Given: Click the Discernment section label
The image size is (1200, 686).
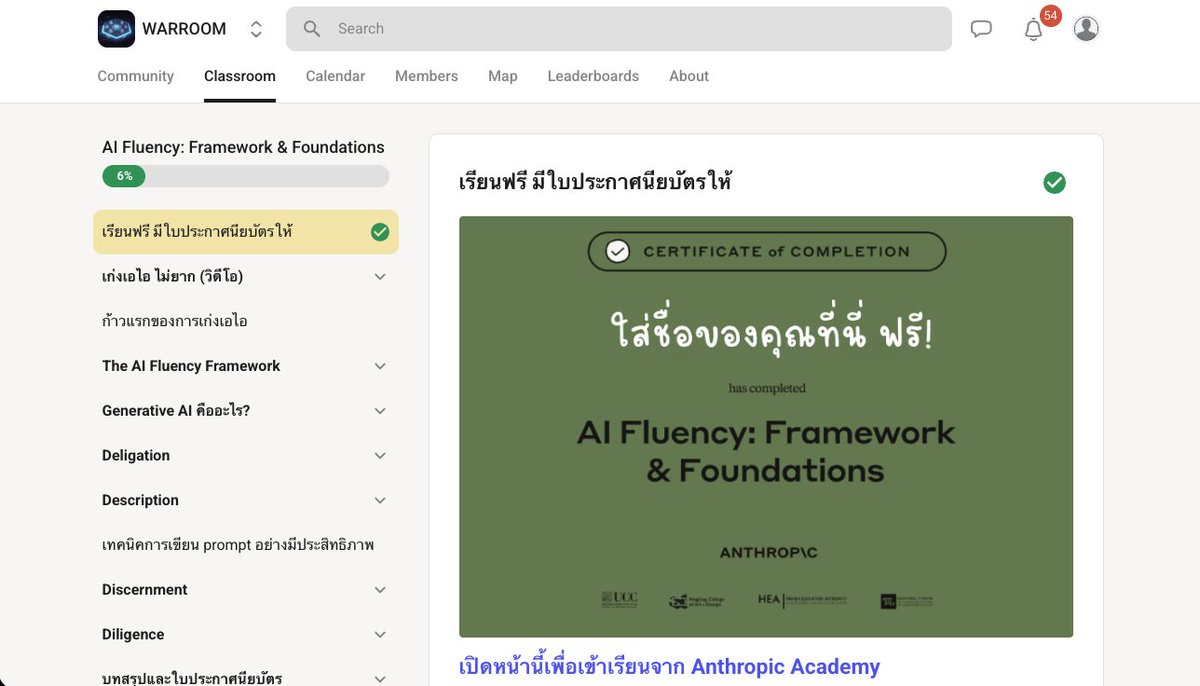Looking at the screenshot, I should point(145,590).
